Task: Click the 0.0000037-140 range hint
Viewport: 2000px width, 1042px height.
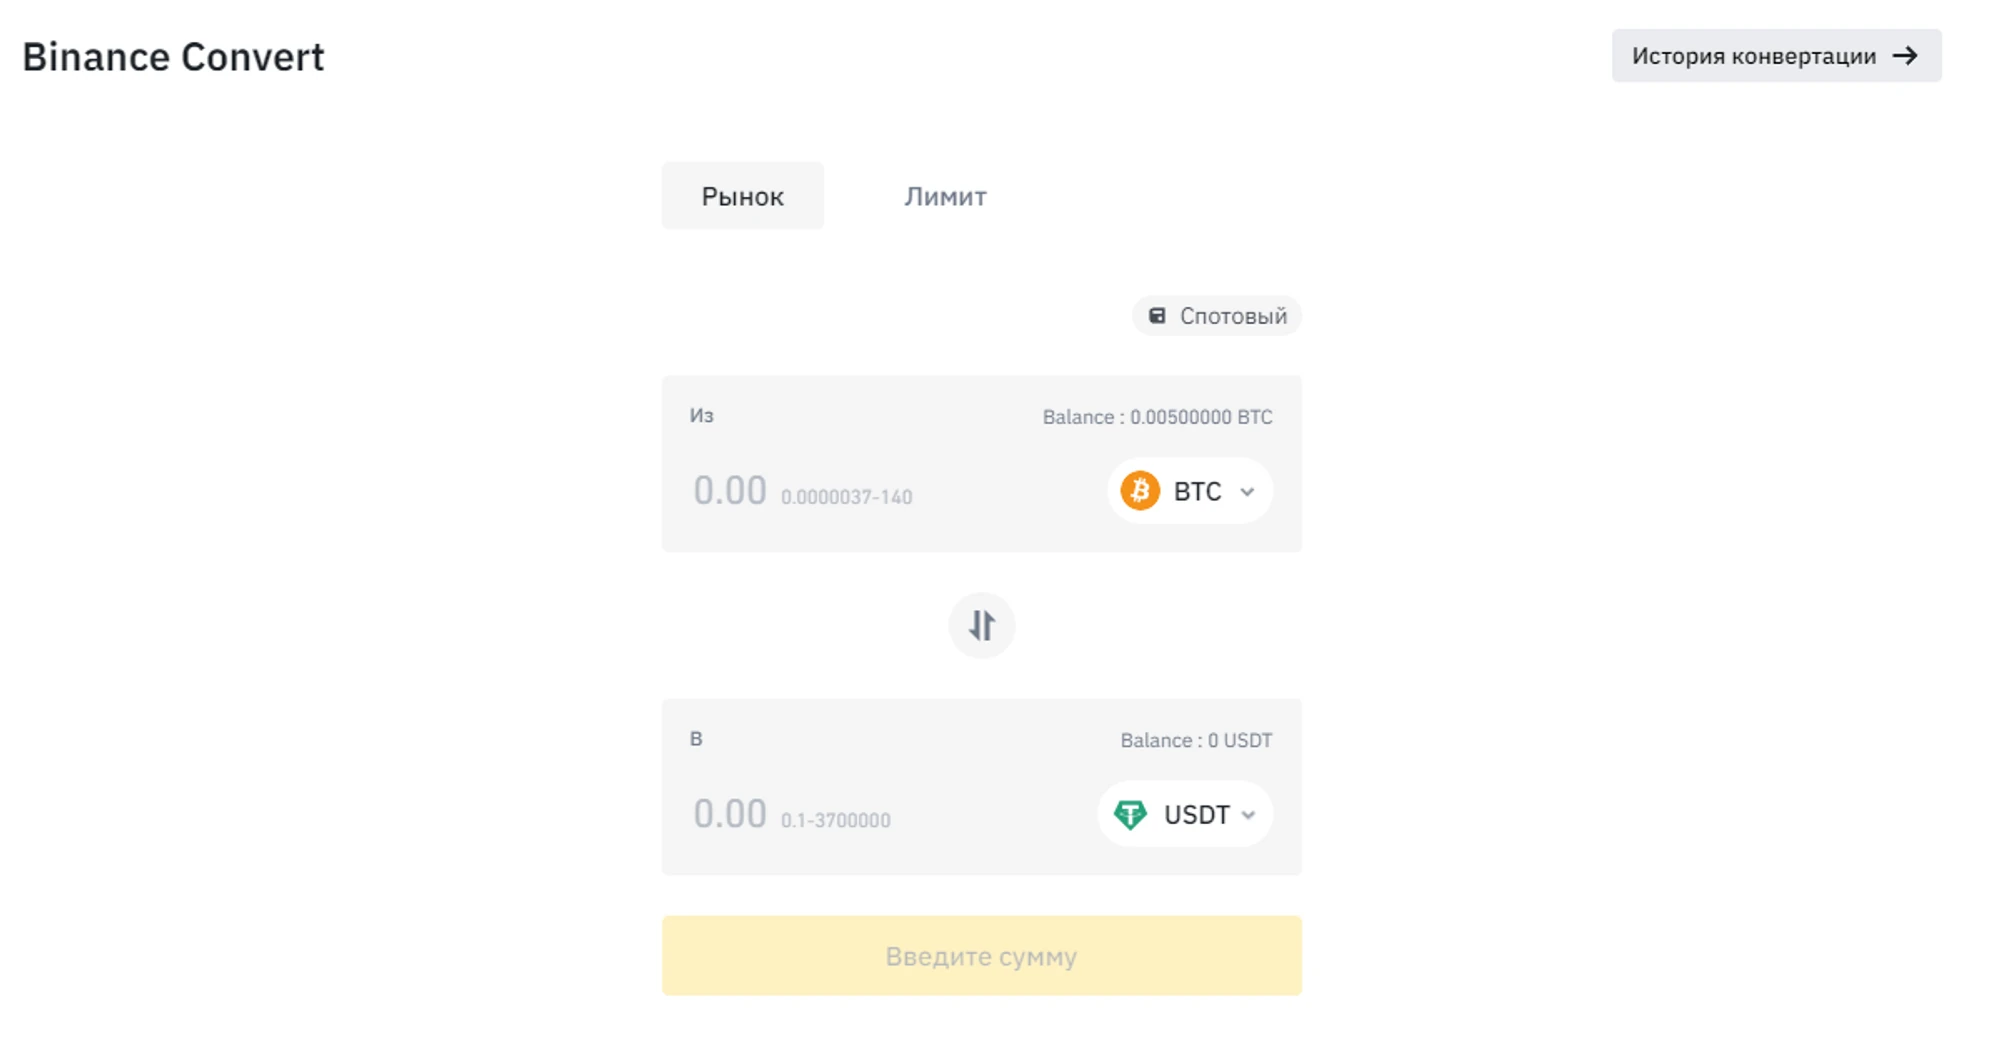Action: [846, 497]
